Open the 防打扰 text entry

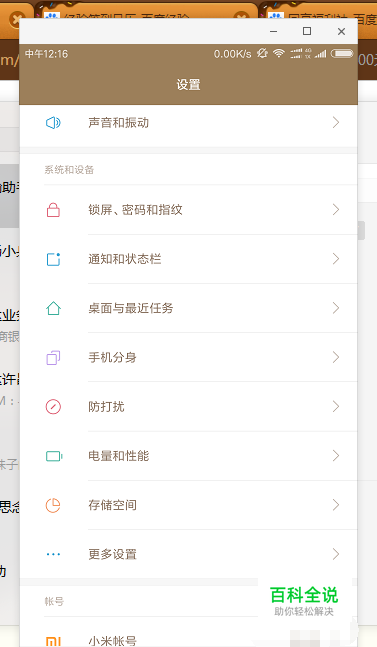(x=106, y=407)
